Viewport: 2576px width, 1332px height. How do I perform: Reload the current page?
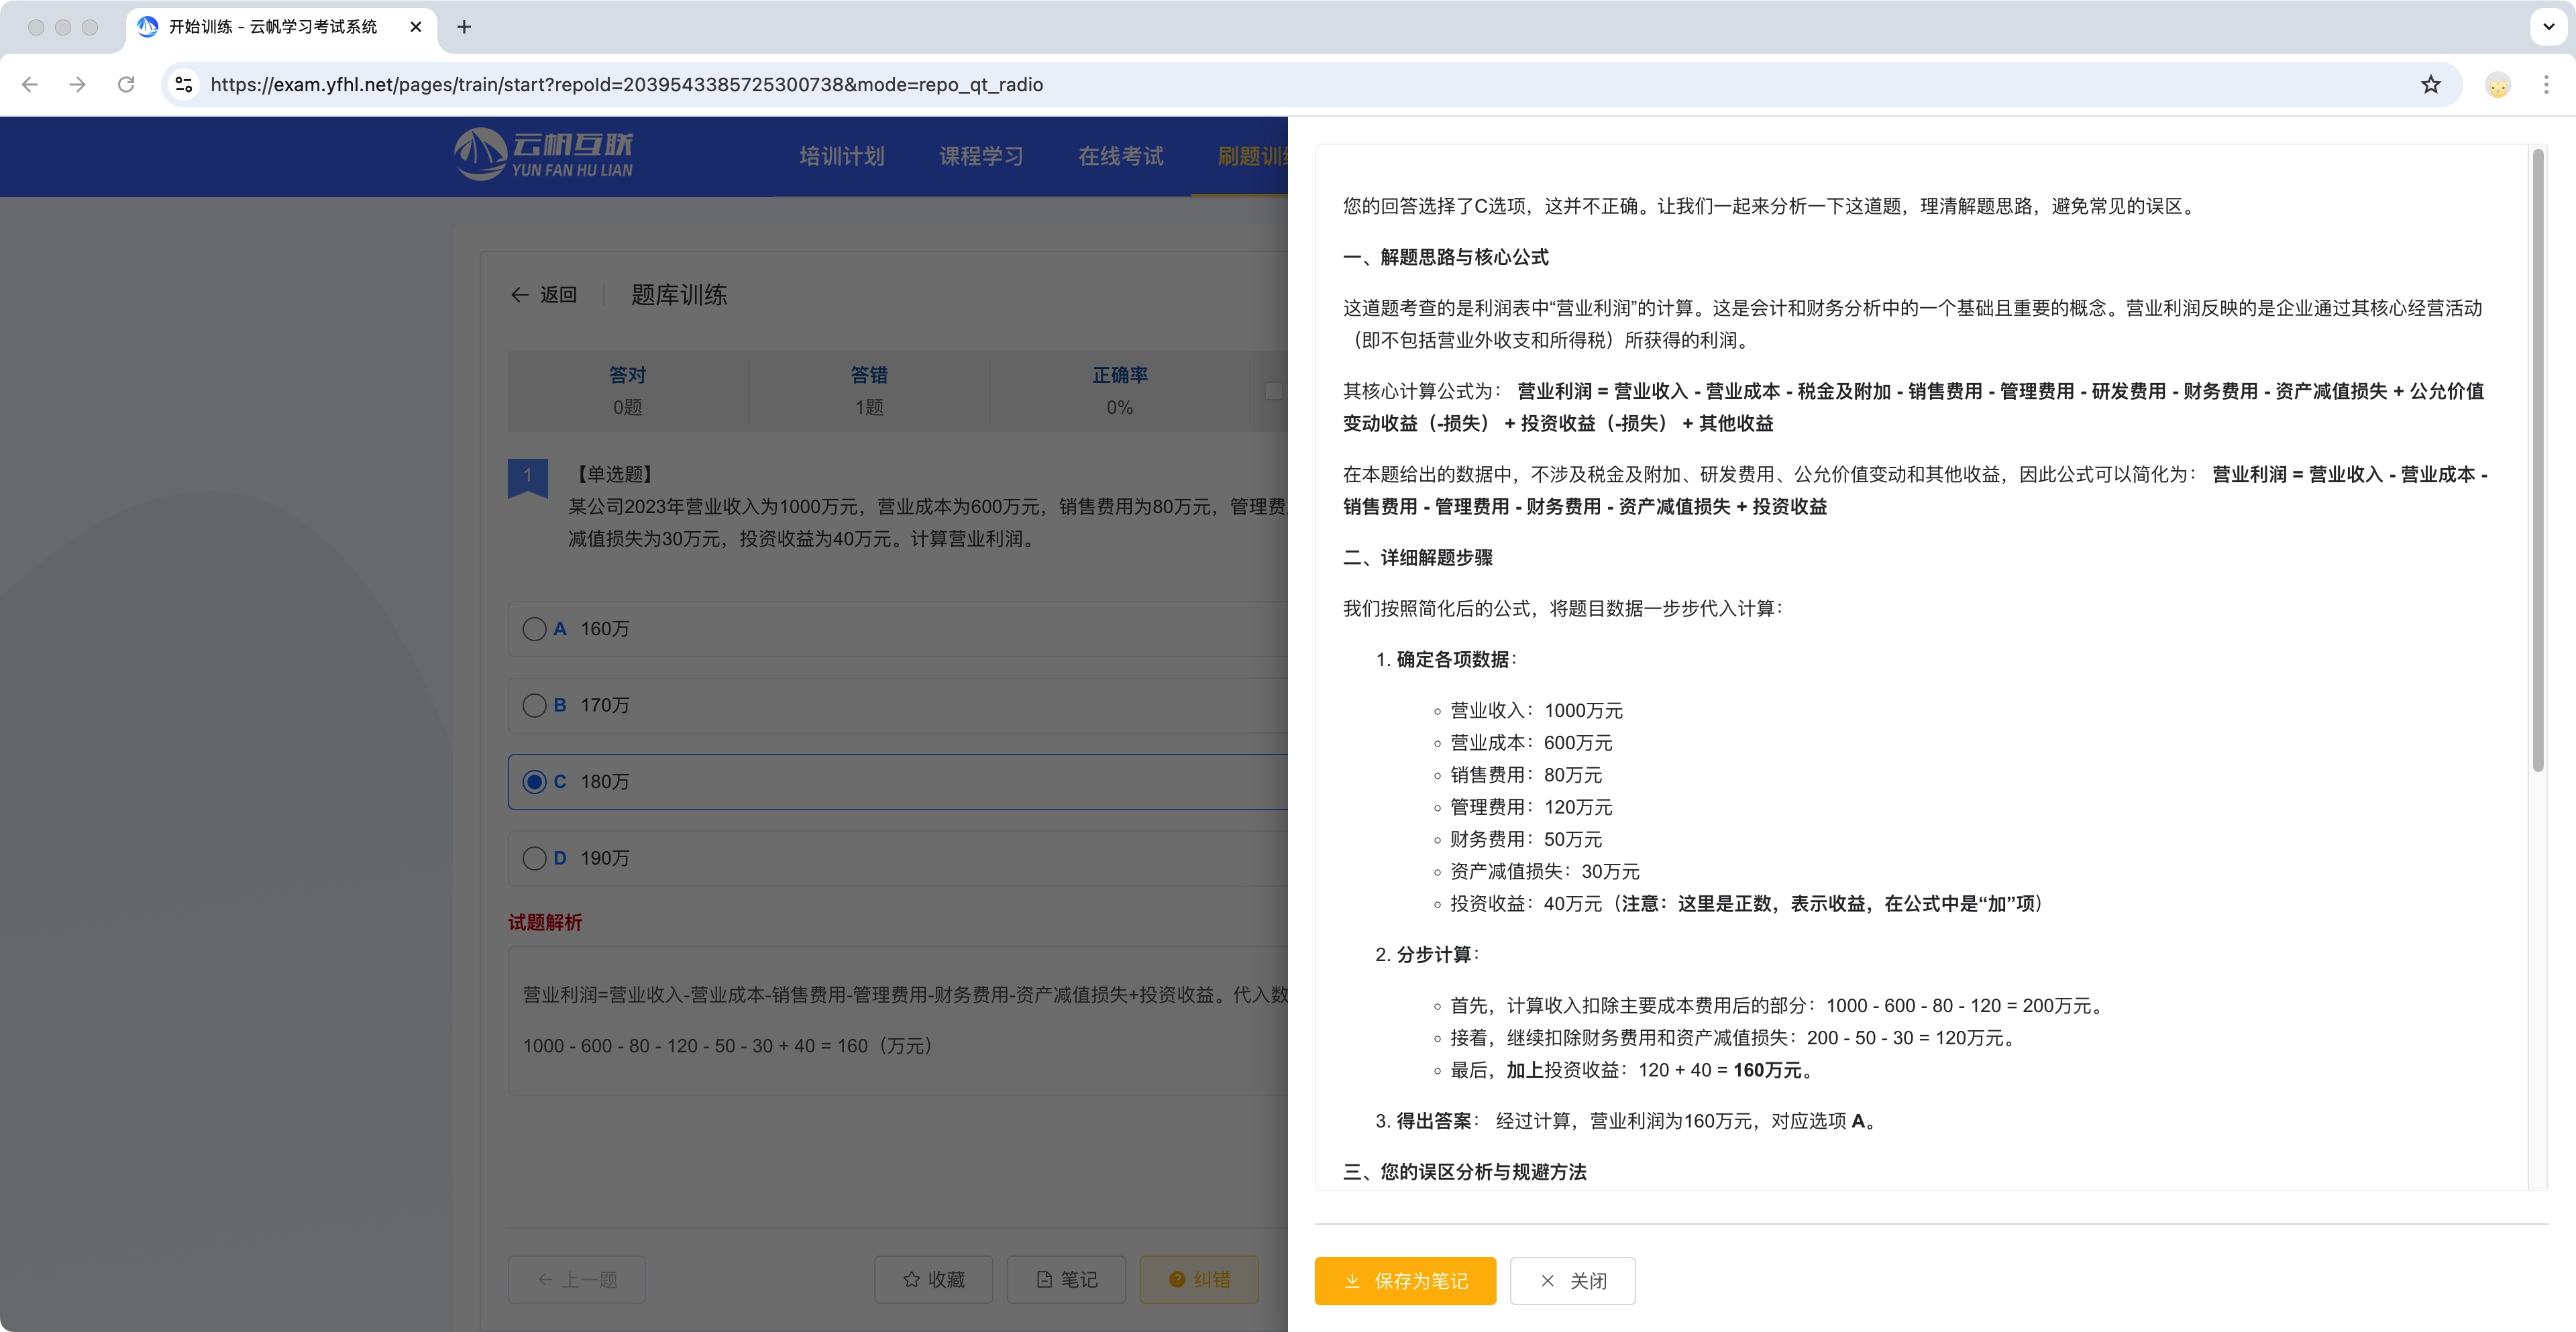point(127,85)
